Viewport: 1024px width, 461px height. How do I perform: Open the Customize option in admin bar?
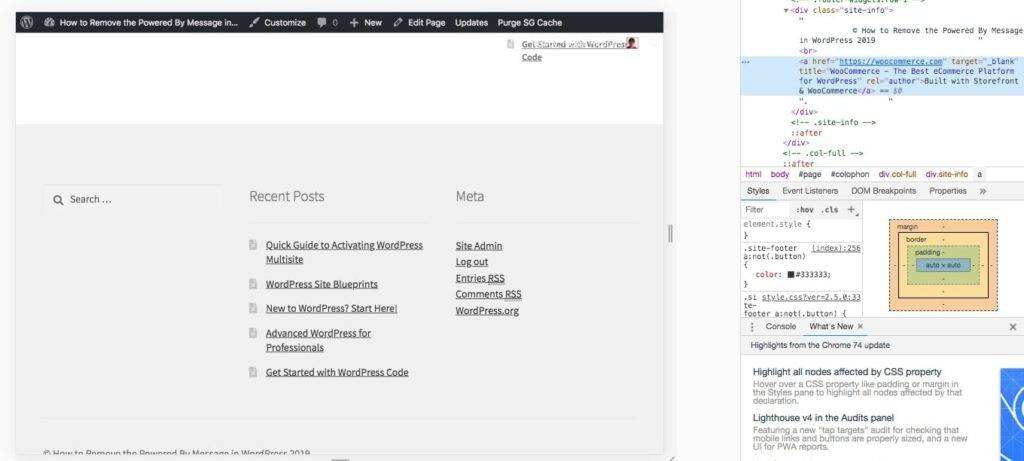click(278, 22)
